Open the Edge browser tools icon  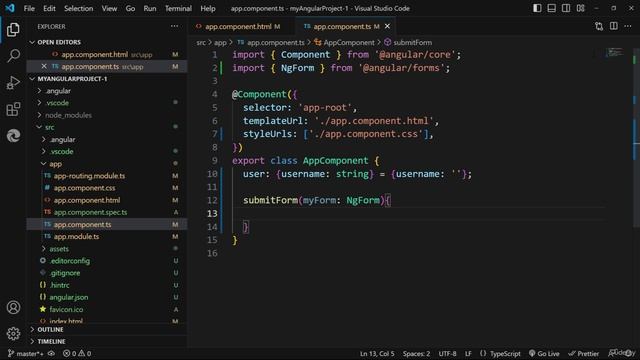point(13,136)
